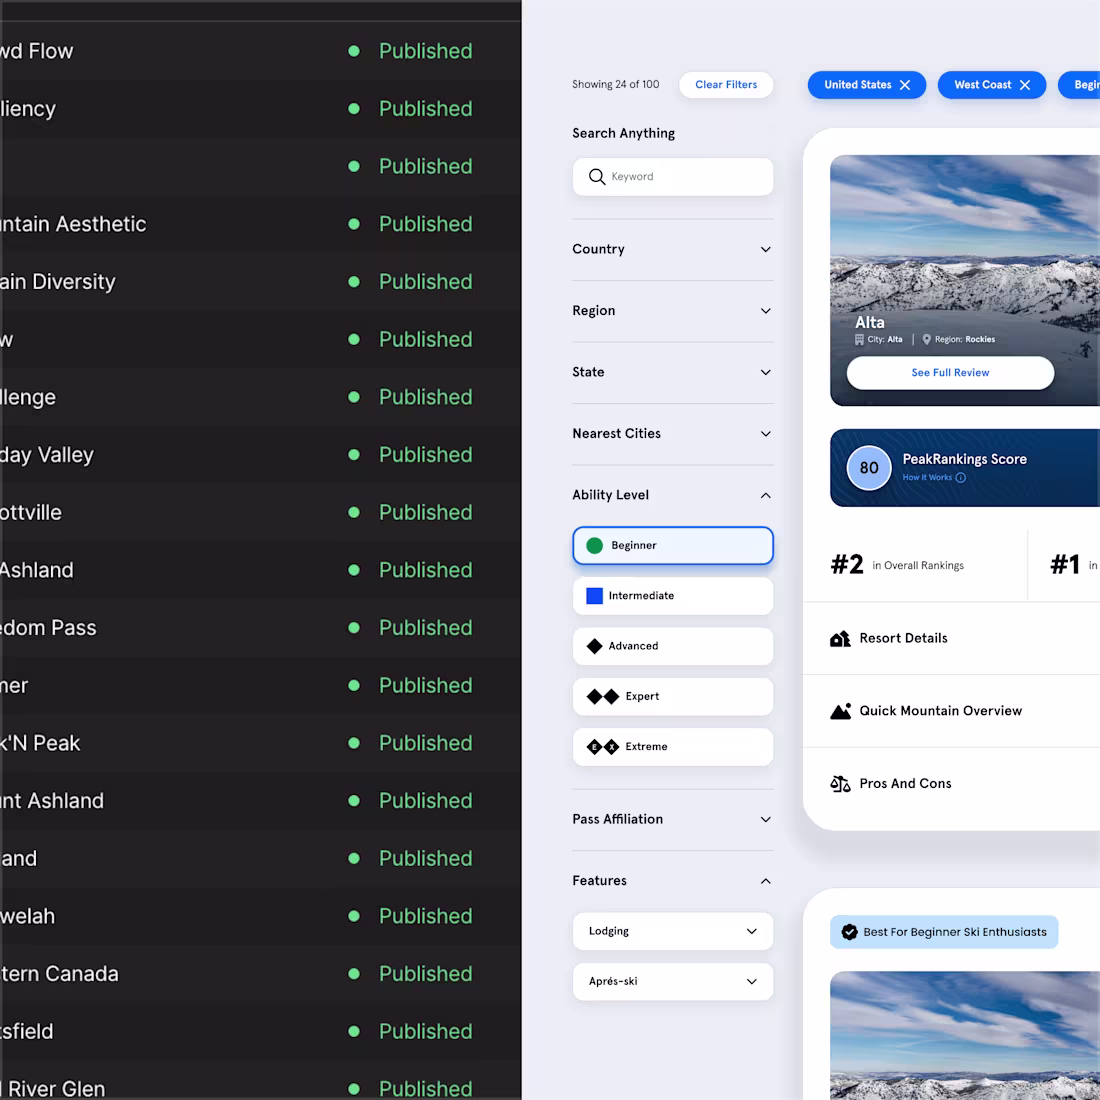This screenshot has height=1100, width=1100.
Task: Click the location pin beside Region Rockies
Action: pyautogui.click(x=926, y=339)
